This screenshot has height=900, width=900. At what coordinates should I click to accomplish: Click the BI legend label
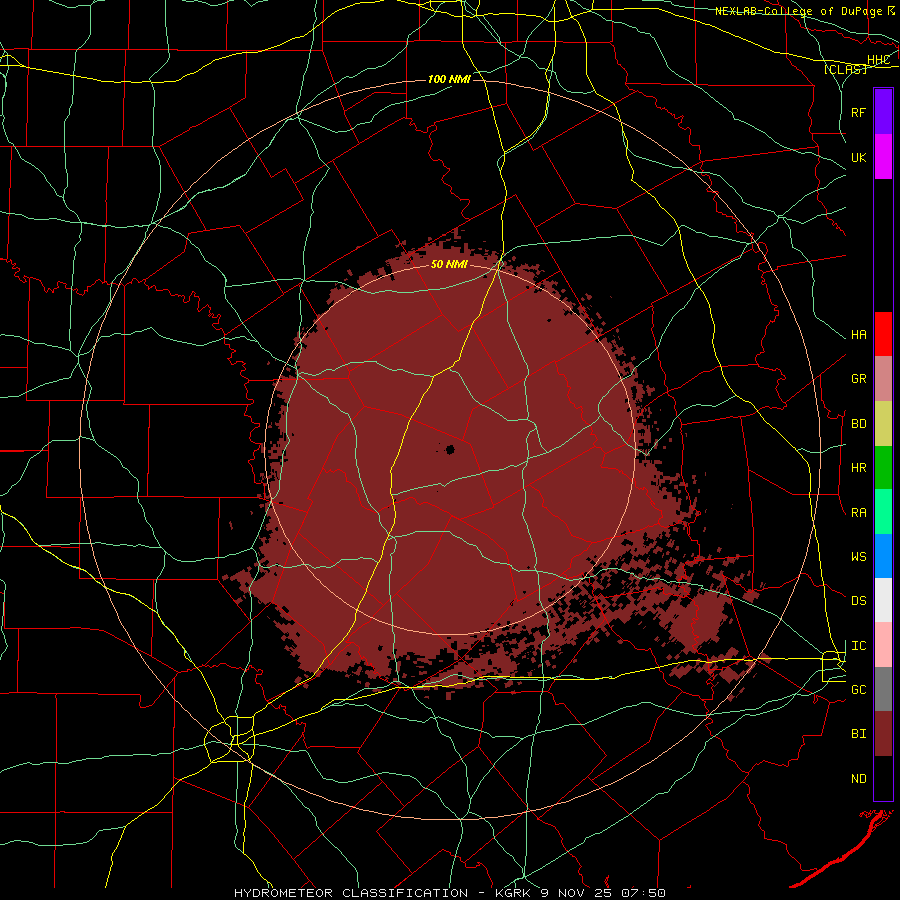[858, 734]
